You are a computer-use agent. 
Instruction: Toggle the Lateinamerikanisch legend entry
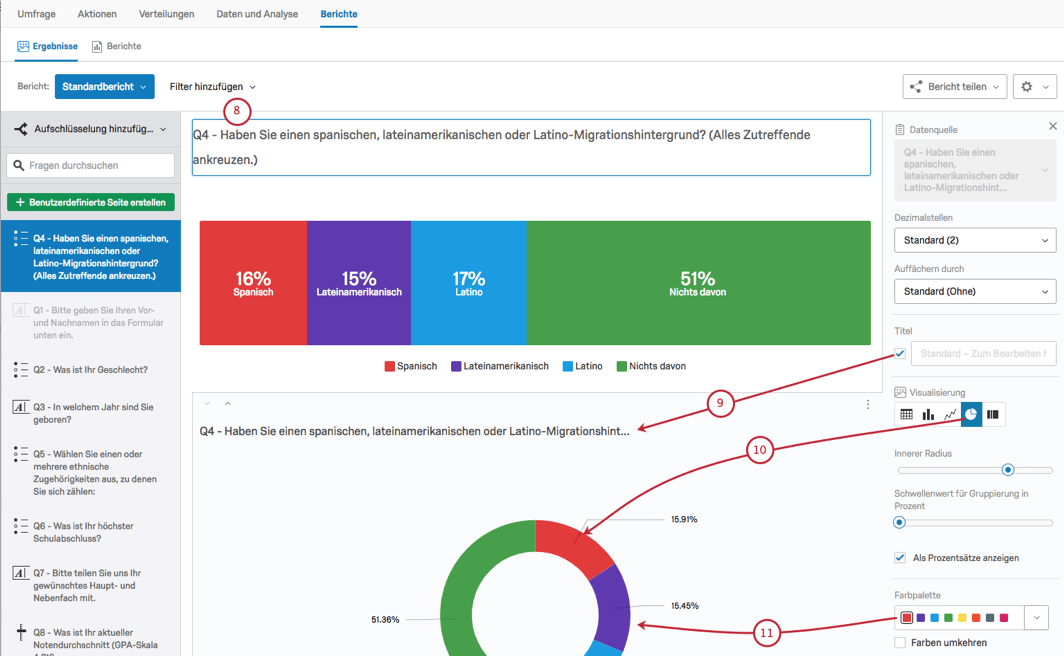[499, 366]
